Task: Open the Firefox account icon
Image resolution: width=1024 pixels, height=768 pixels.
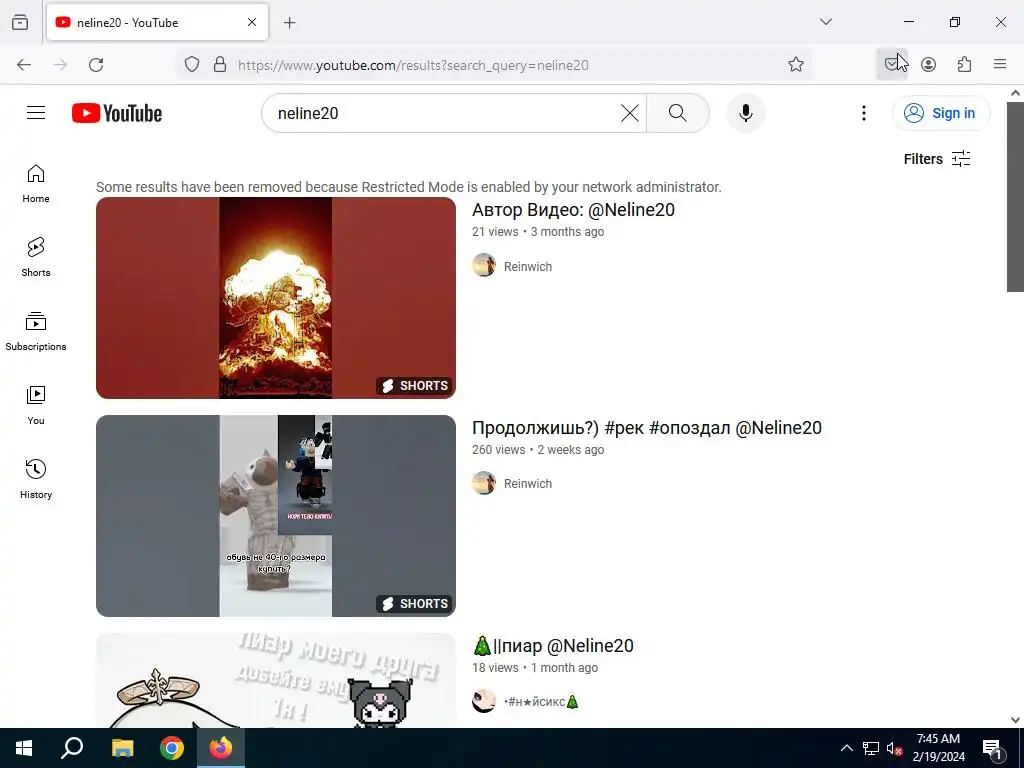Action: 928,65
